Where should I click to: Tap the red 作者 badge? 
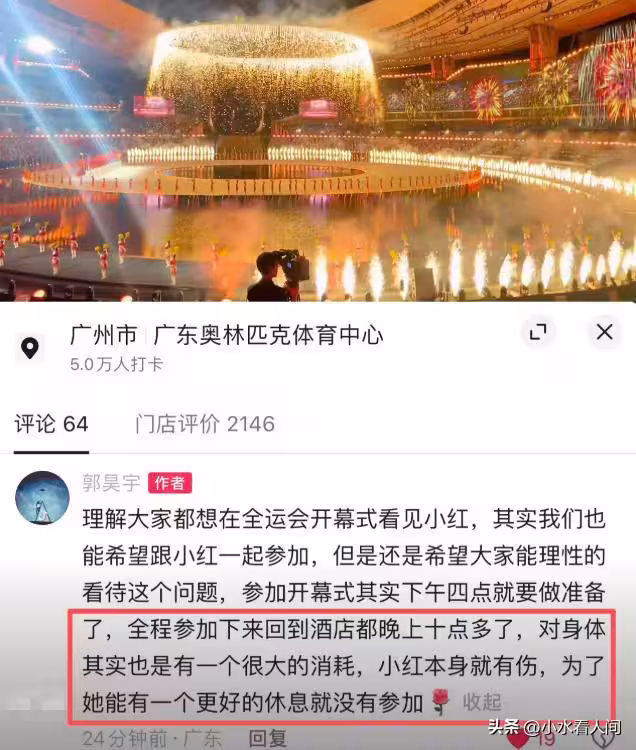(170, 483)
